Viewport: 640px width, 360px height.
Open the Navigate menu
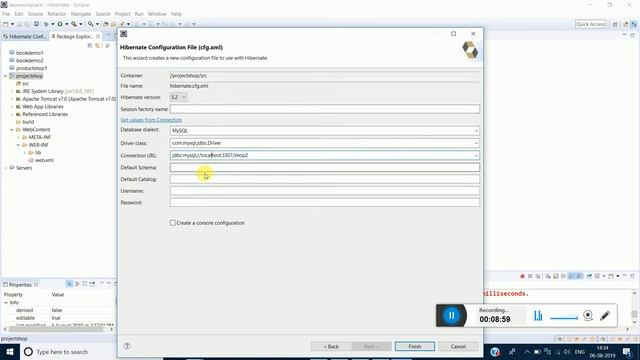click(x=81, y=14)
